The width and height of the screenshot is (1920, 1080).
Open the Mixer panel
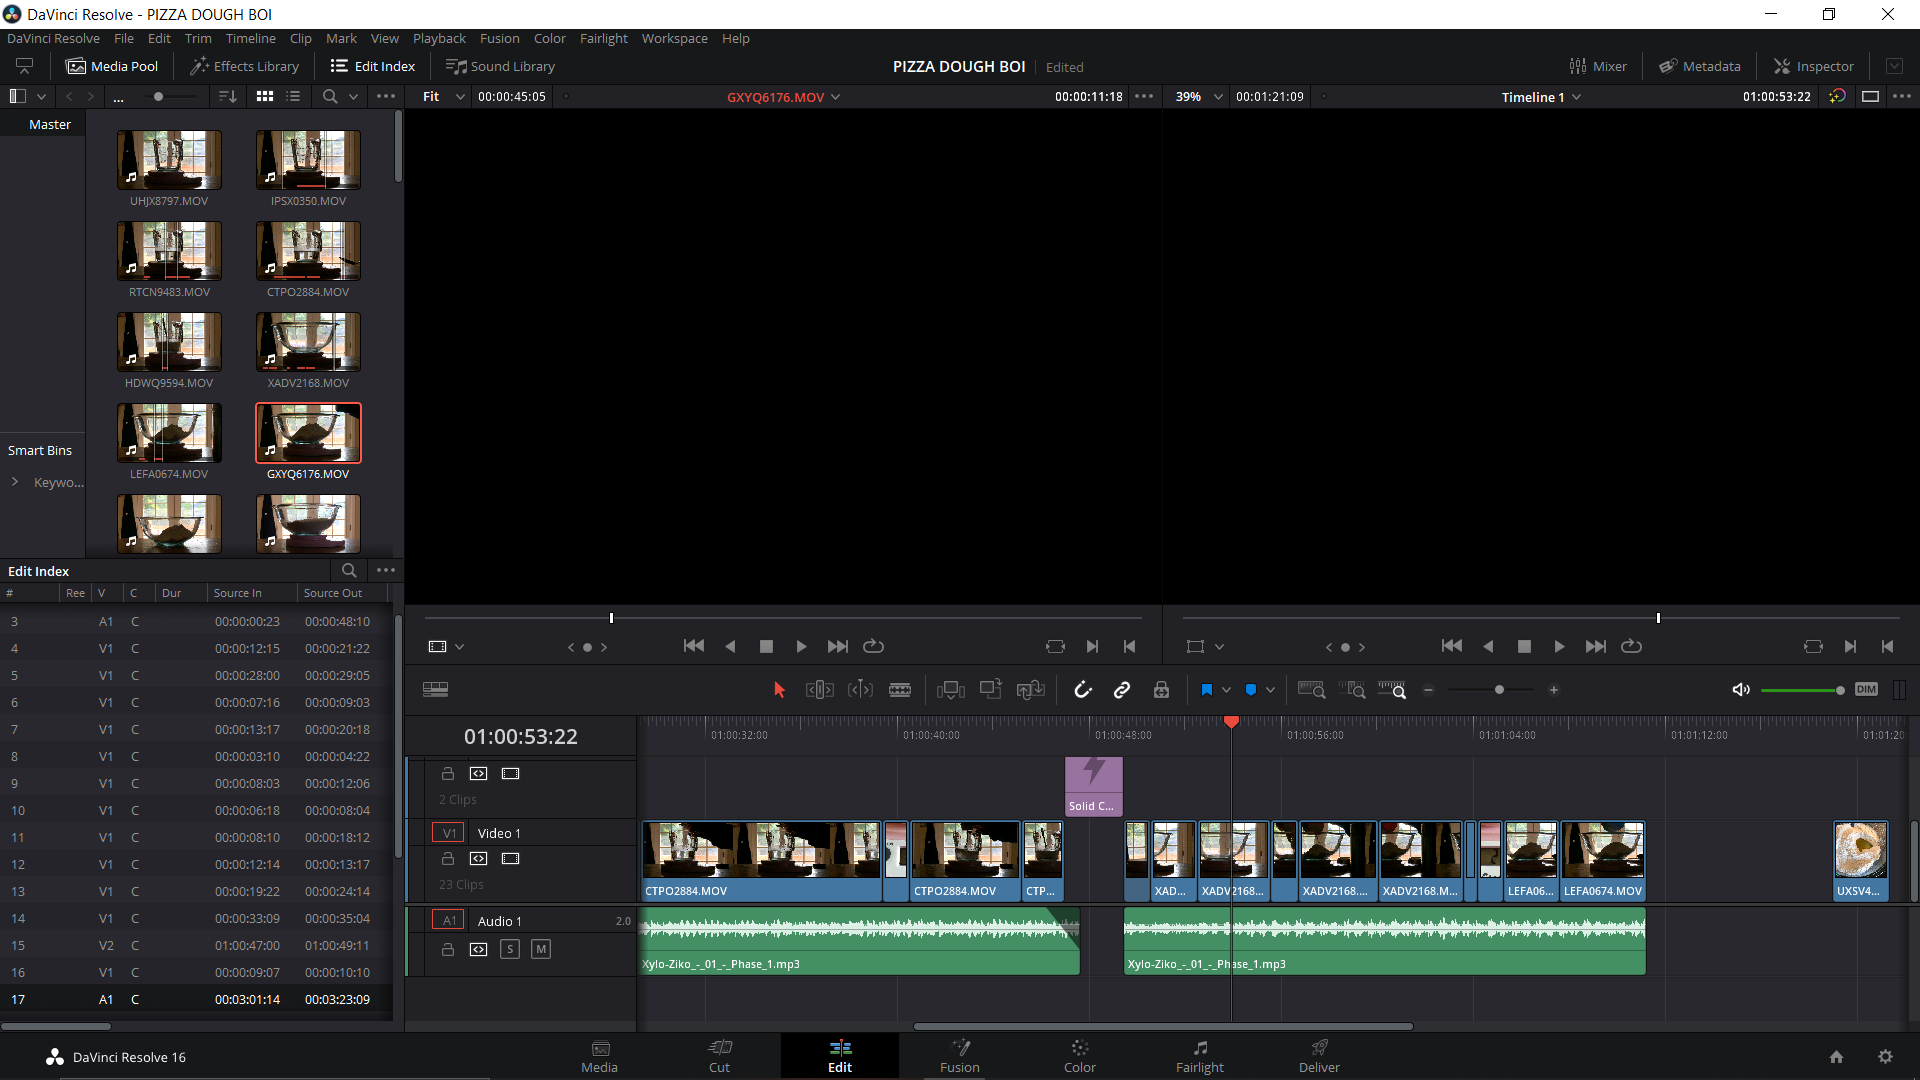point(1598,66)
